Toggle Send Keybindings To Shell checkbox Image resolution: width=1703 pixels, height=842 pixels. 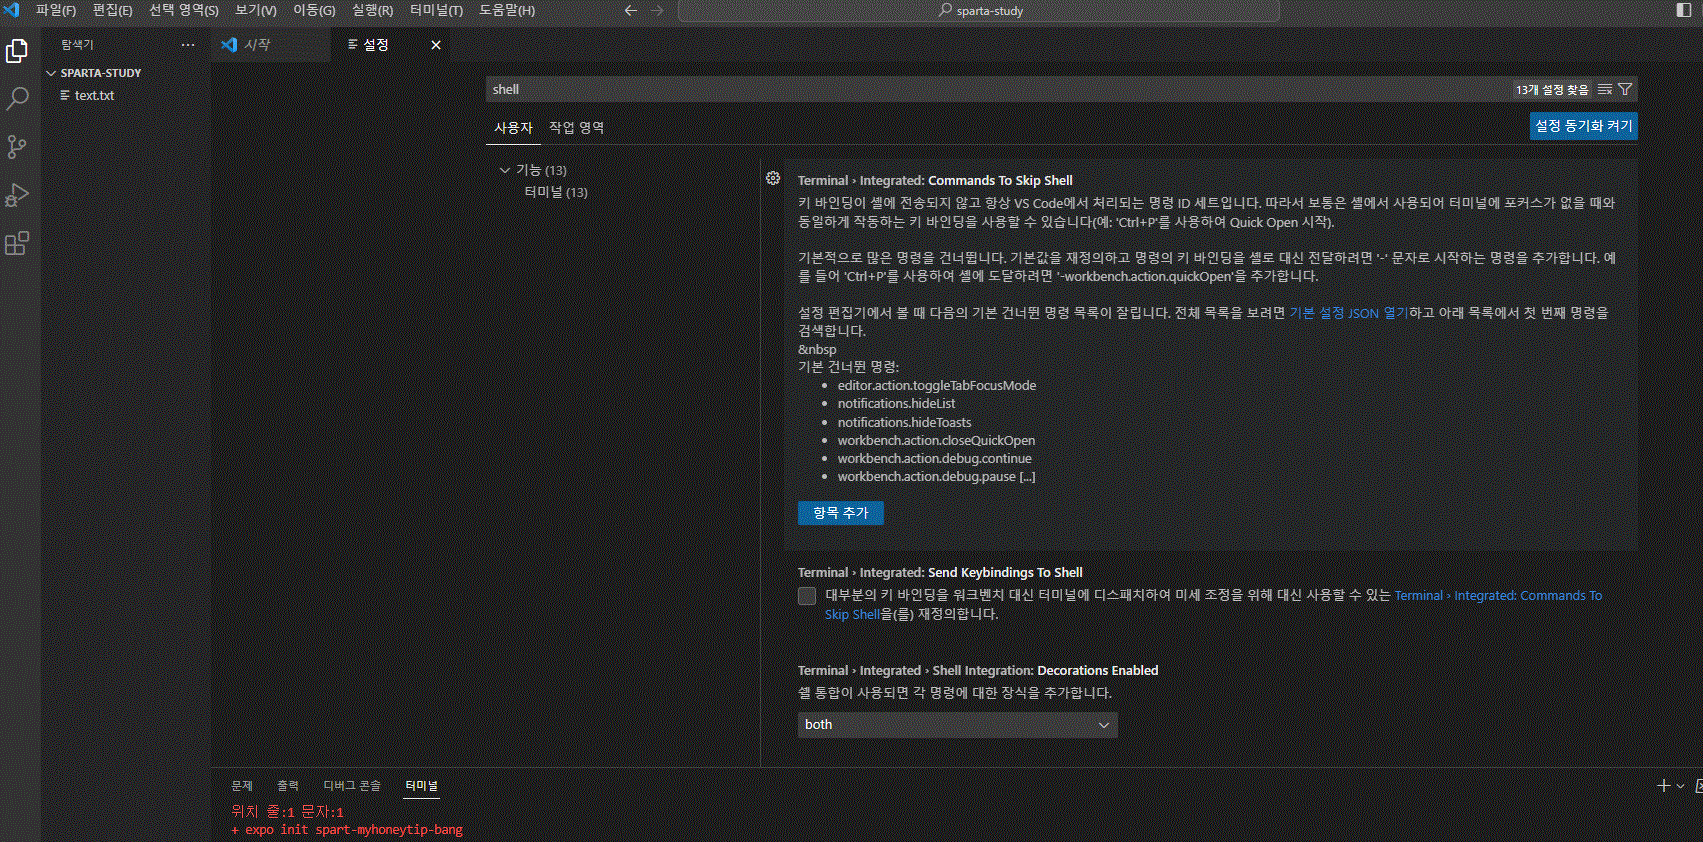[x=807, y=596]
